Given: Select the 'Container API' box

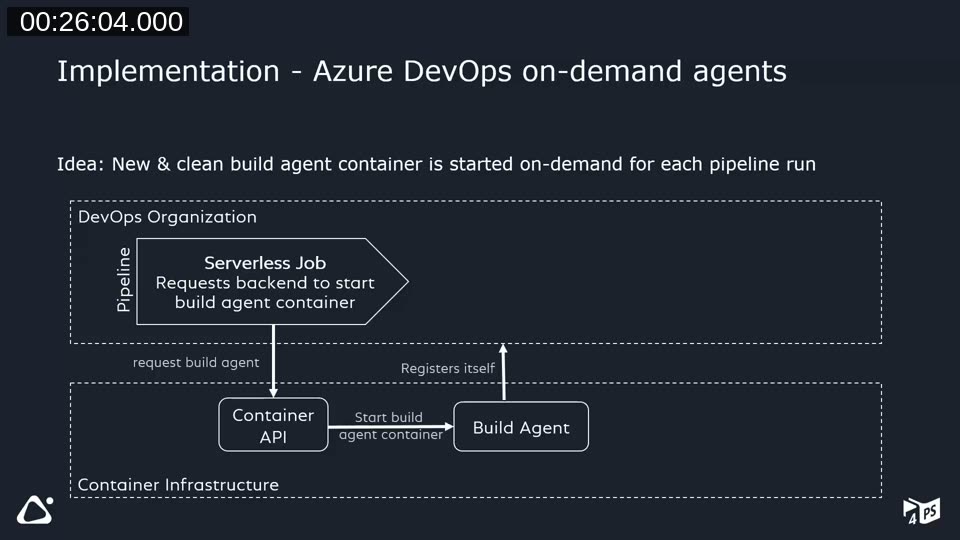Looking at the screenshot, I should (x=273, y=425).
